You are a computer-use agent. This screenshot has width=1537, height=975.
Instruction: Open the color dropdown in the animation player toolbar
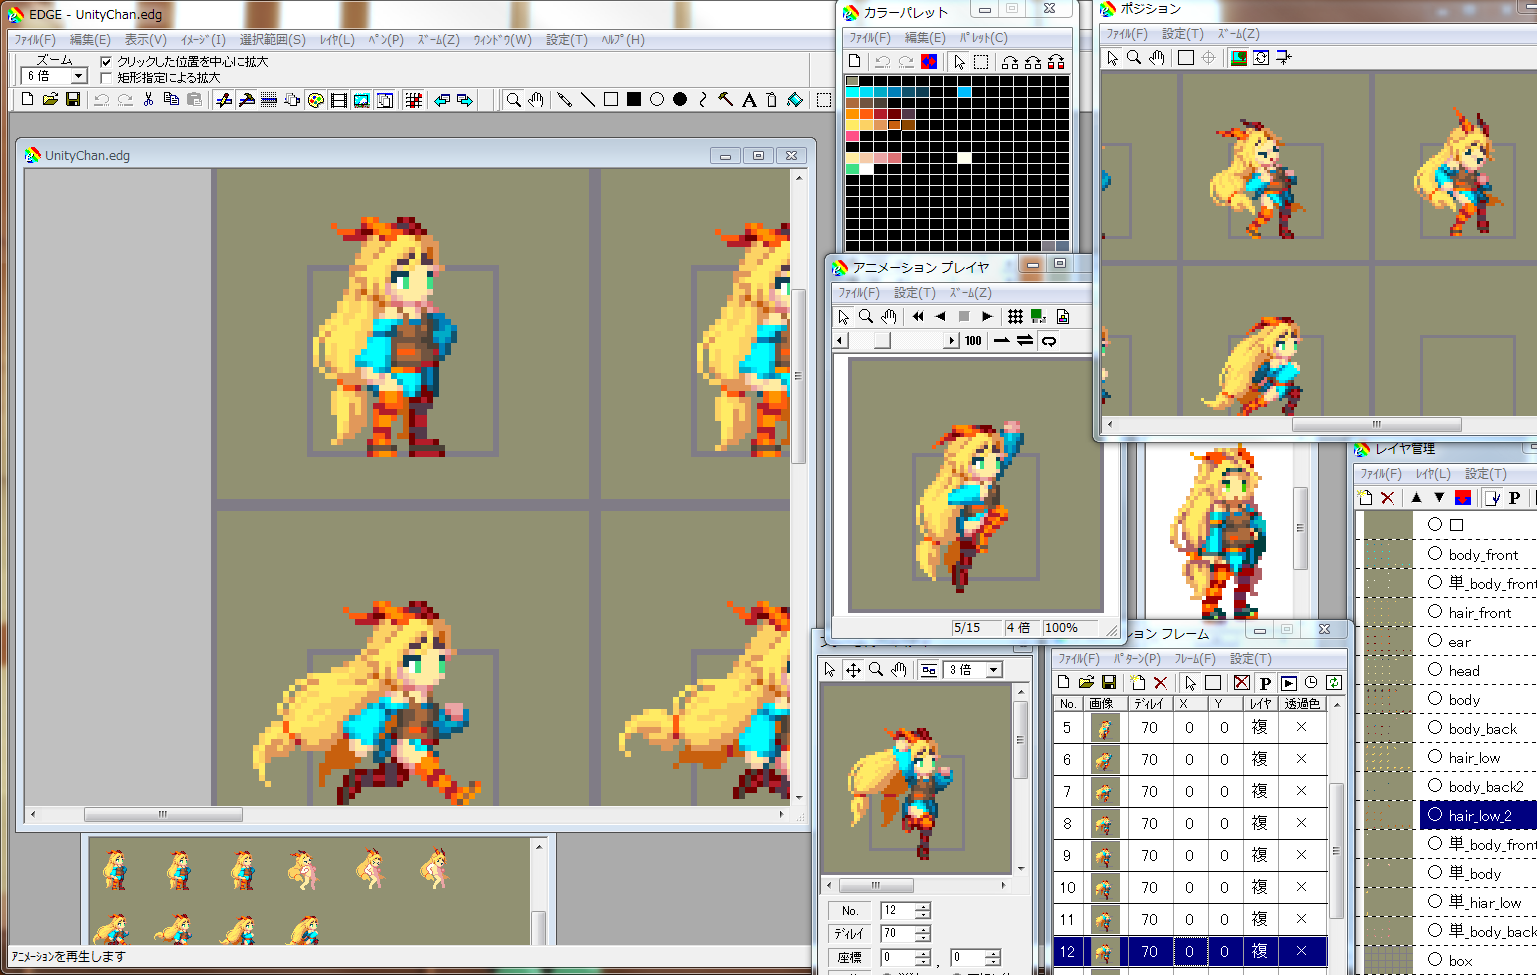1038,317
